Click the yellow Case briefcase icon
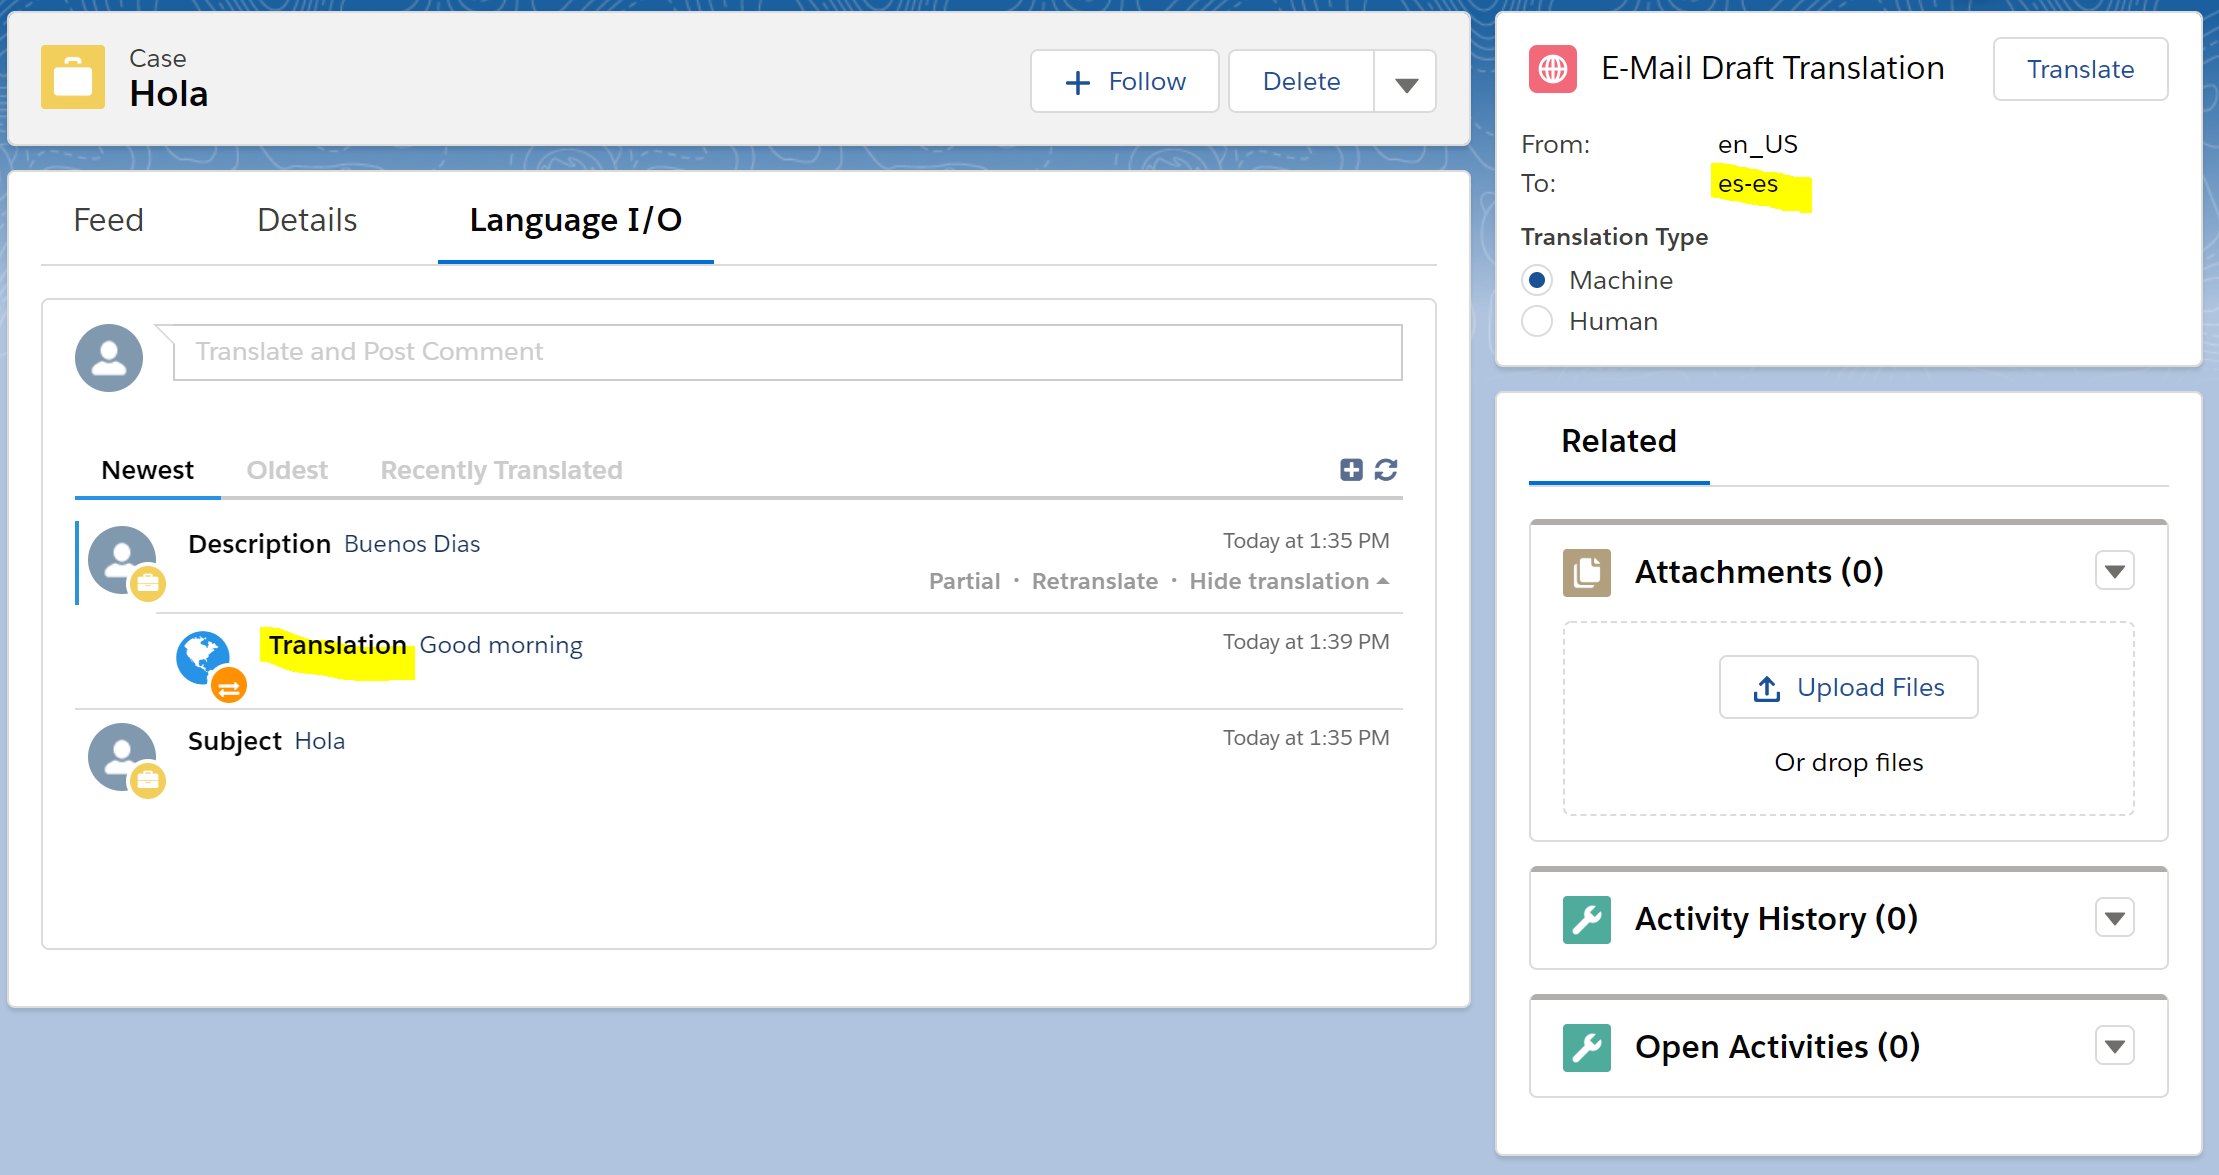This screenshot has height=1175, width=2219. point(73,77)
